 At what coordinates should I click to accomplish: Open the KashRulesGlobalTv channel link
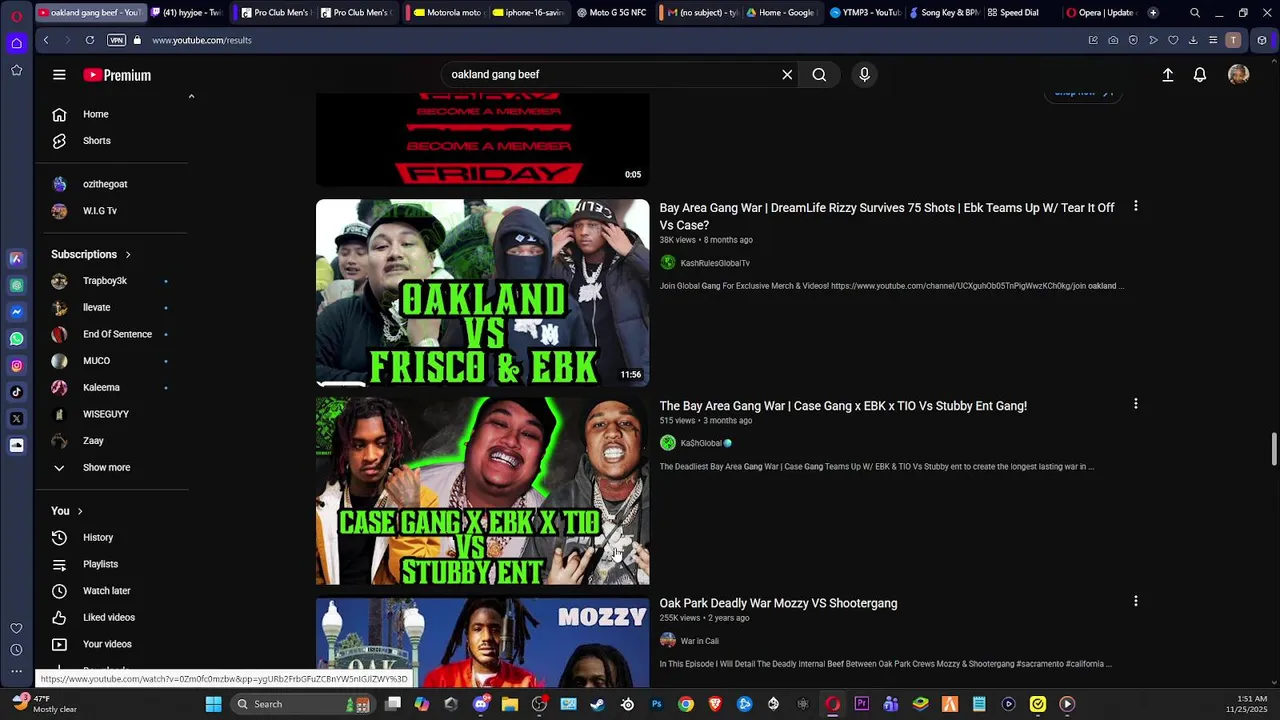tap(715, 263)
